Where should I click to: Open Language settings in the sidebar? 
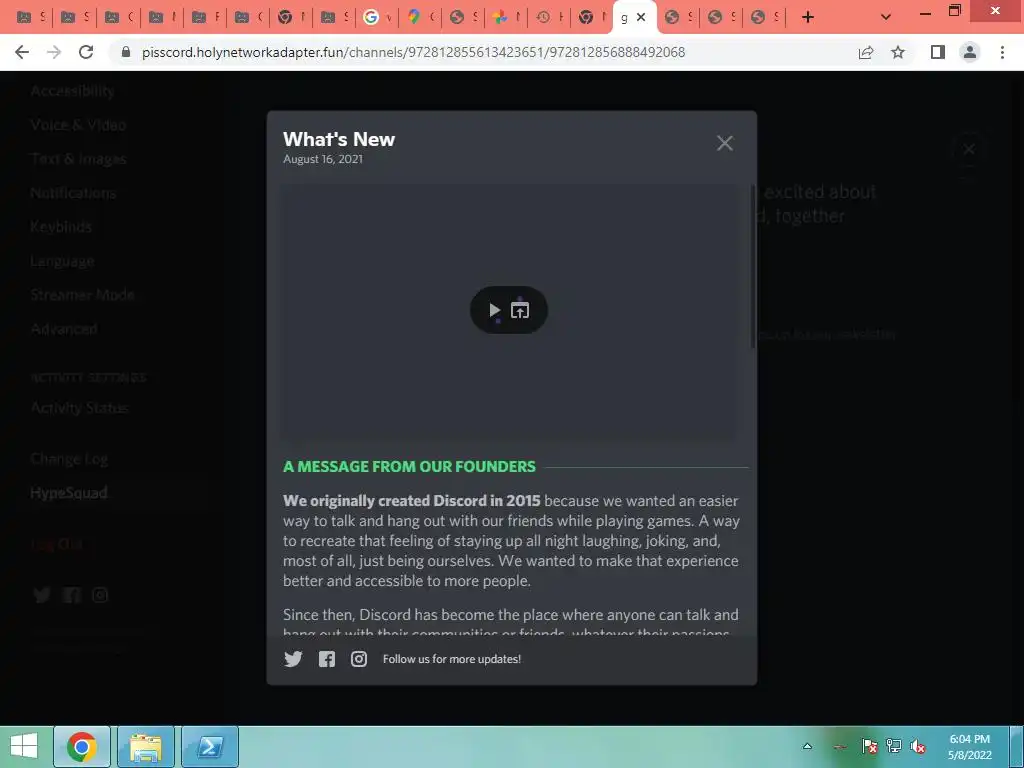62,261
